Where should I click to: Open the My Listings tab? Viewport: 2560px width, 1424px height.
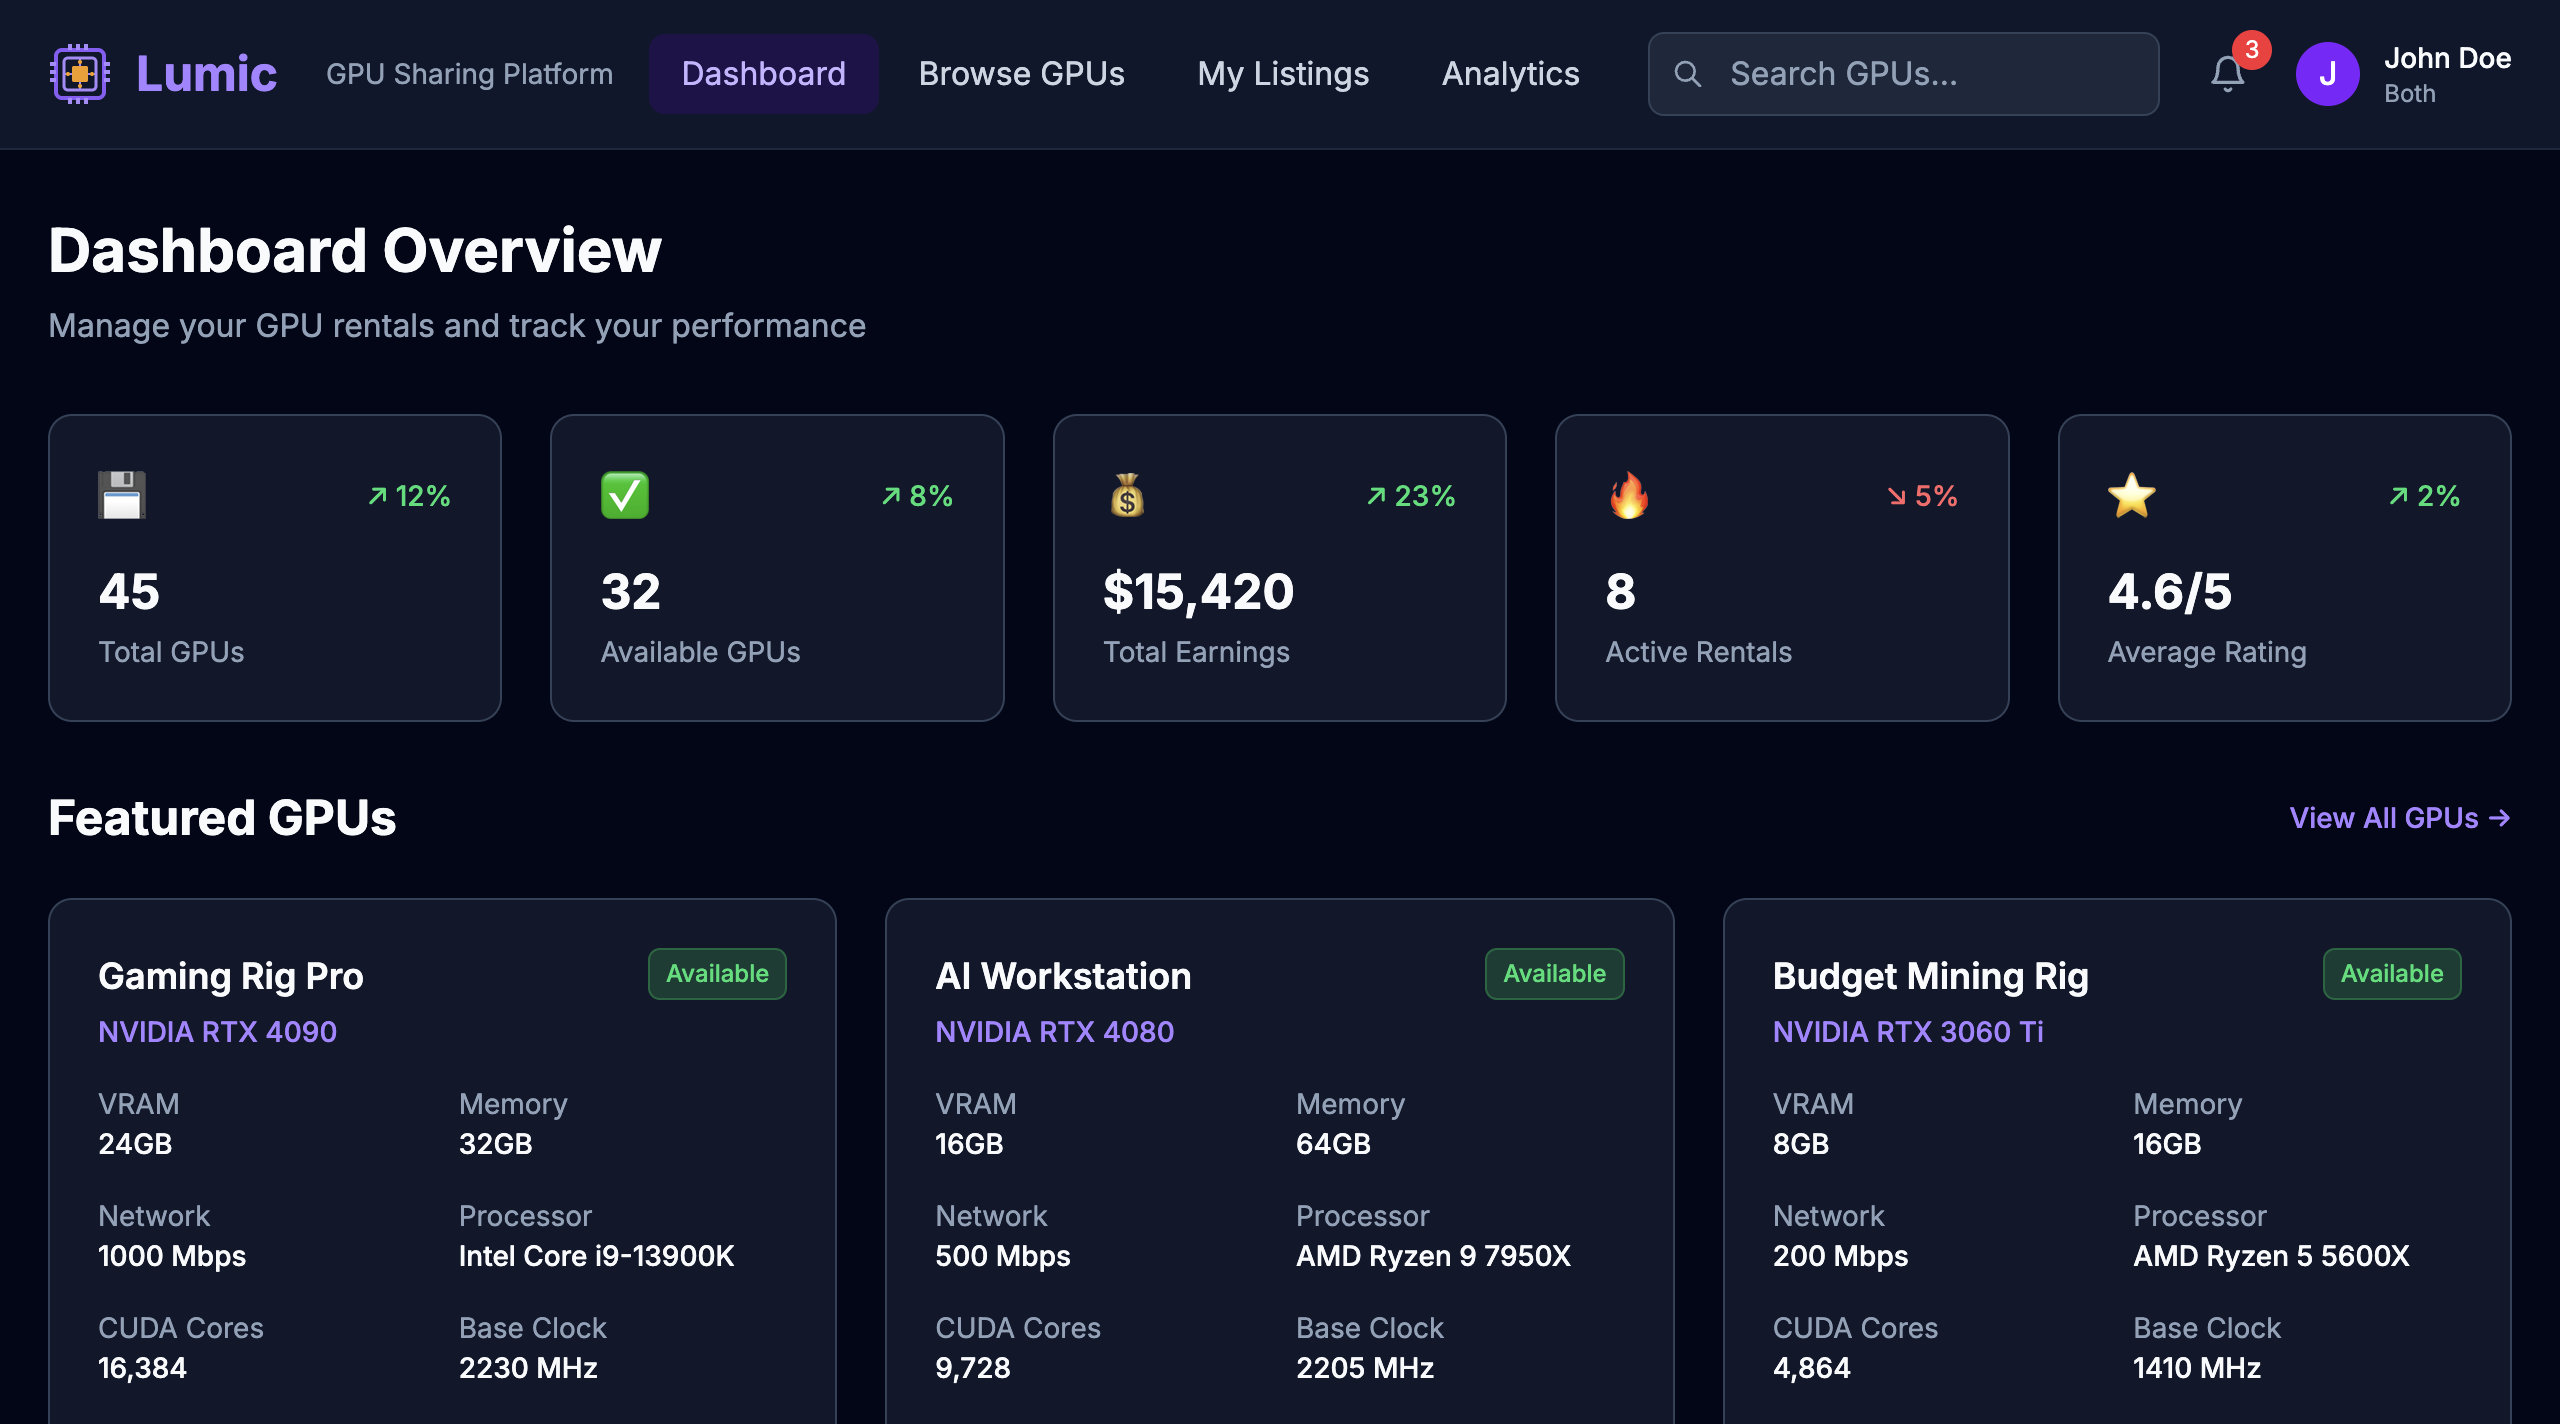pos(1283,74)
